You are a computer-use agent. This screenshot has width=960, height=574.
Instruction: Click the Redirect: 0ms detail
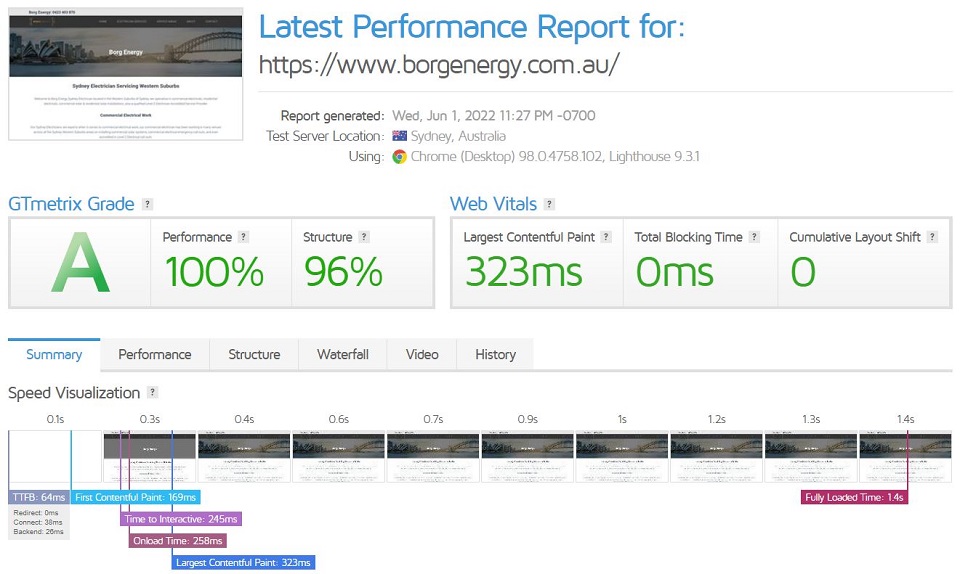[x=36, y=513]
